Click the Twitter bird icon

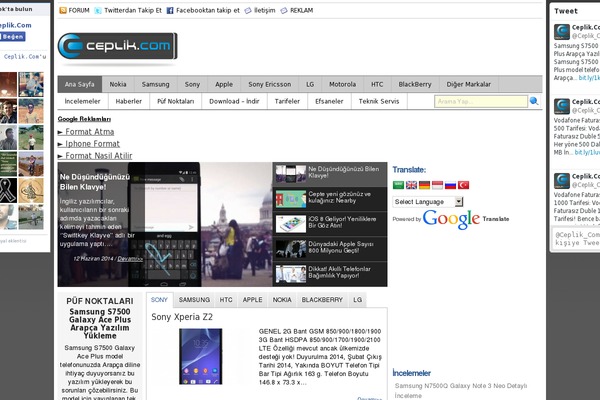tap(98, 10)
